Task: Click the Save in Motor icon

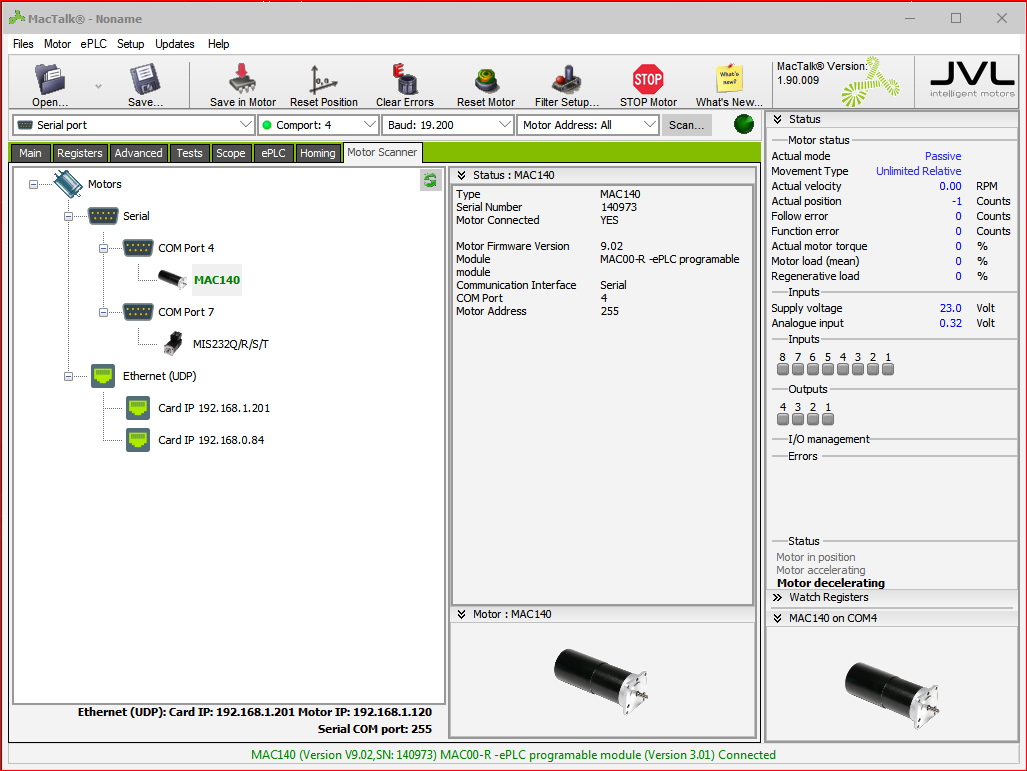Action: [x=242, y=79]
